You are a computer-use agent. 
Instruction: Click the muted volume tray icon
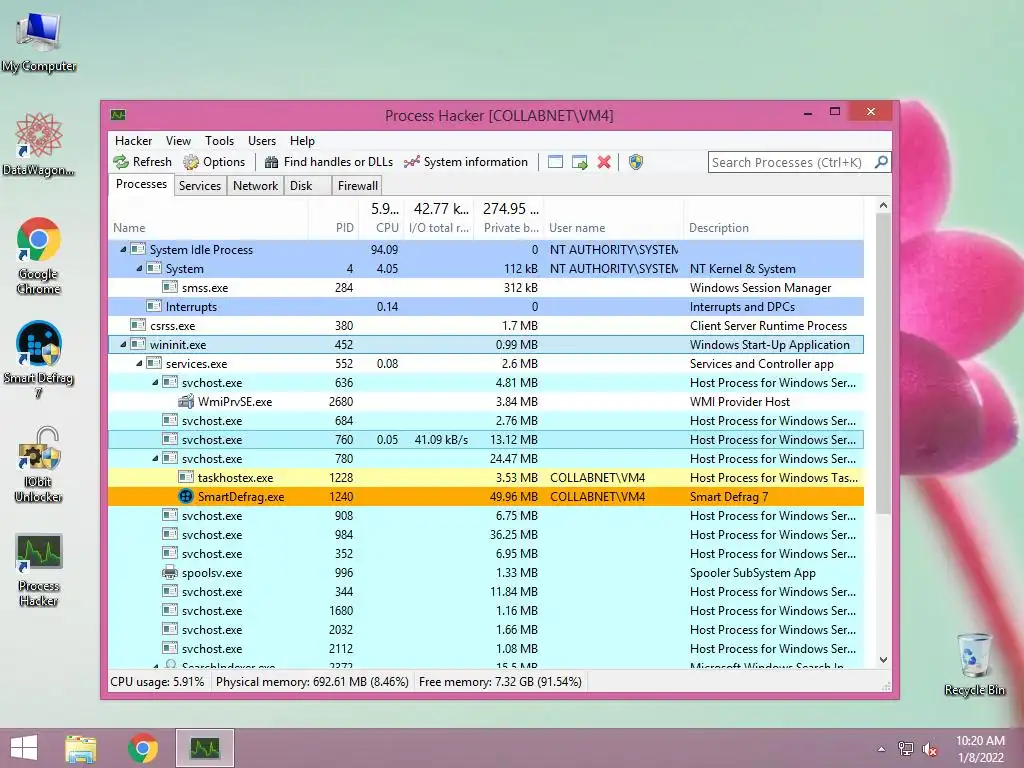[x=930, y=748]
